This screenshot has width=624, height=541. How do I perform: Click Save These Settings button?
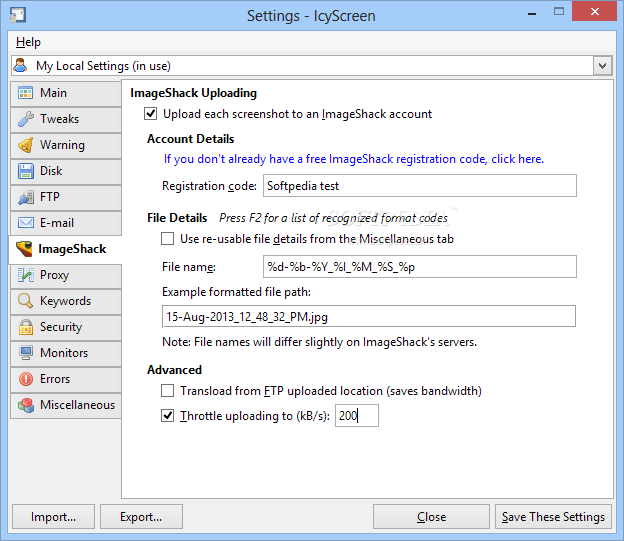tap(553, 517)
